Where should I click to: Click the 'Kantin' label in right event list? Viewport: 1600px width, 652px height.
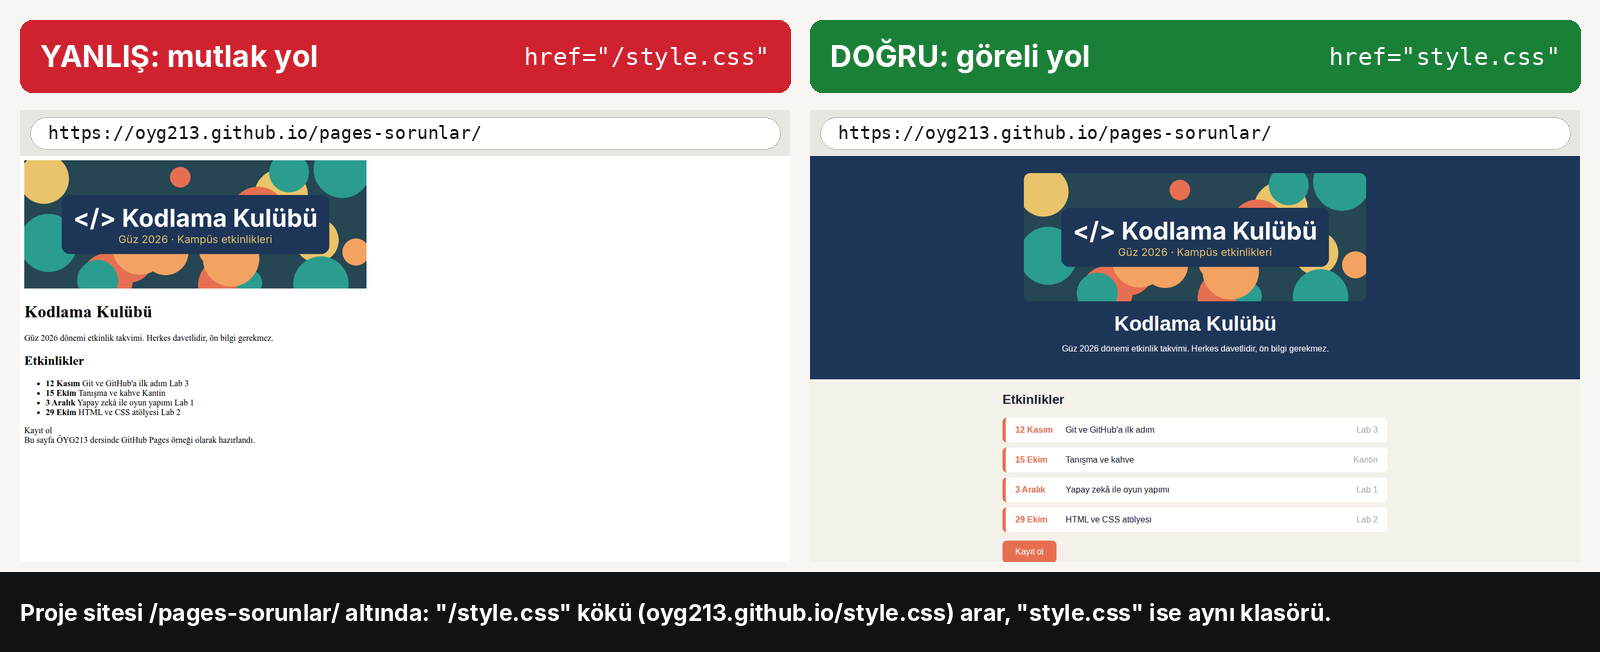[1365, 460]
